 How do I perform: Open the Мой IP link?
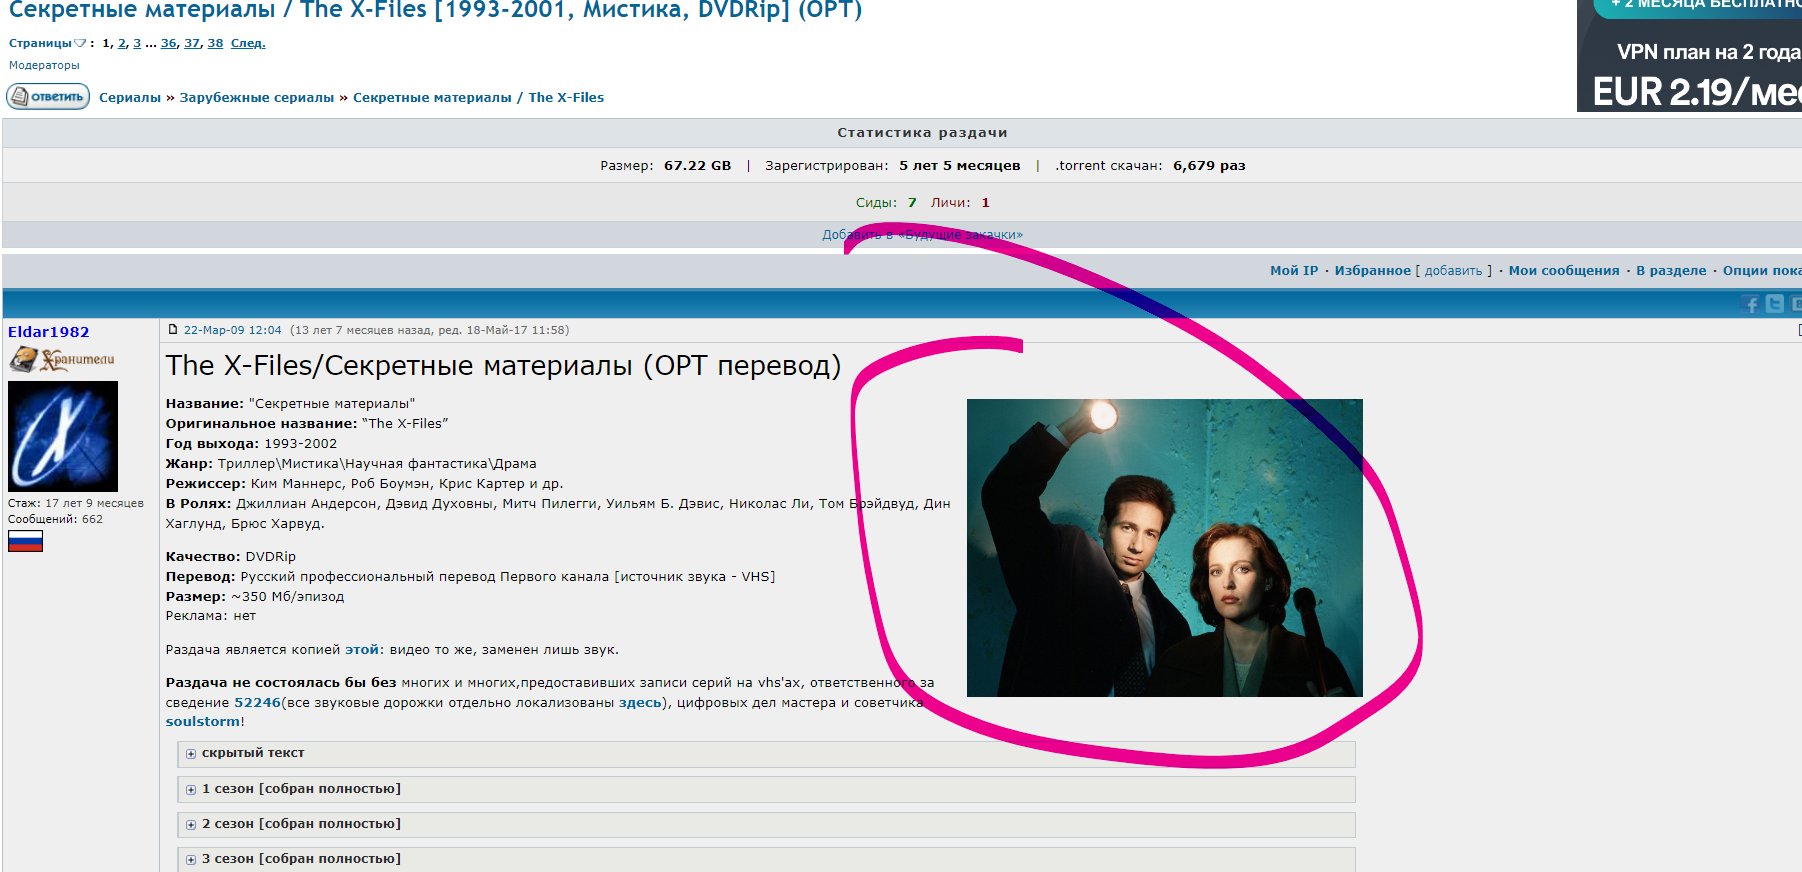(1294, 270)
